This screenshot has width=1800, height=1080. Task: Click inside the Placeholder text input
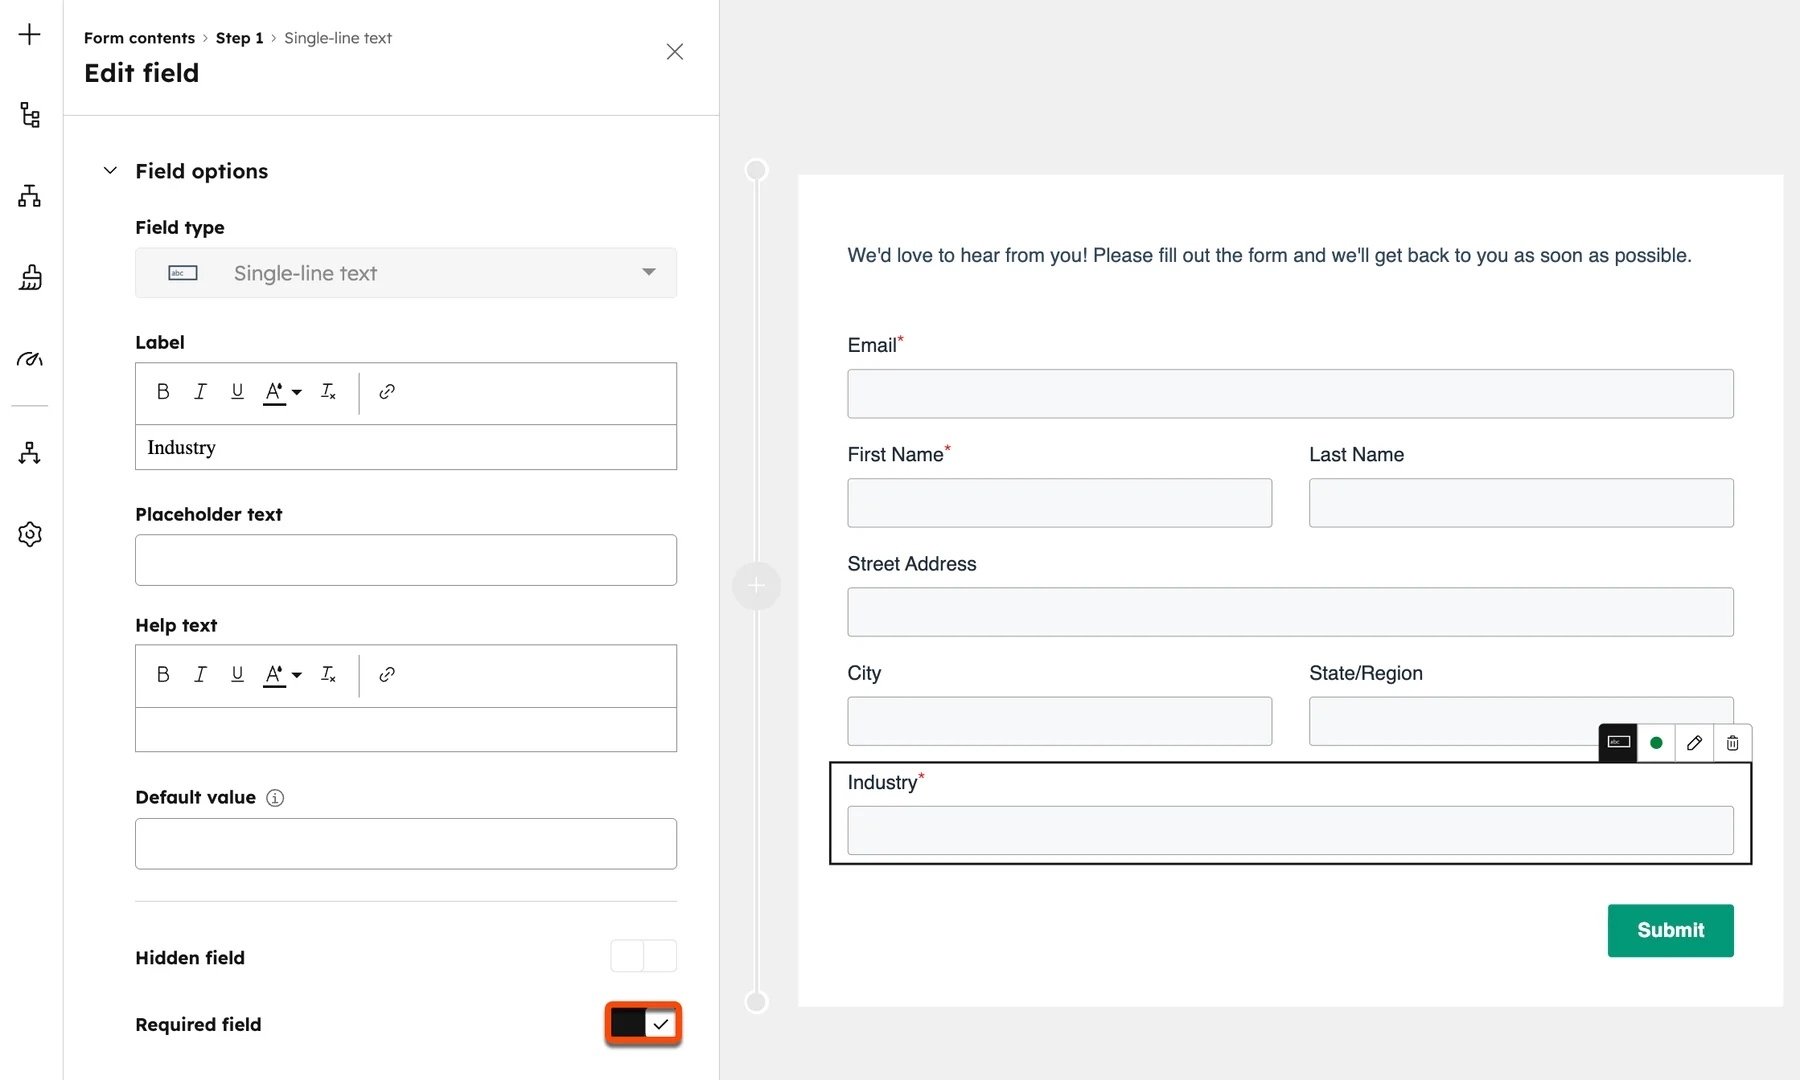coord(405,560)
